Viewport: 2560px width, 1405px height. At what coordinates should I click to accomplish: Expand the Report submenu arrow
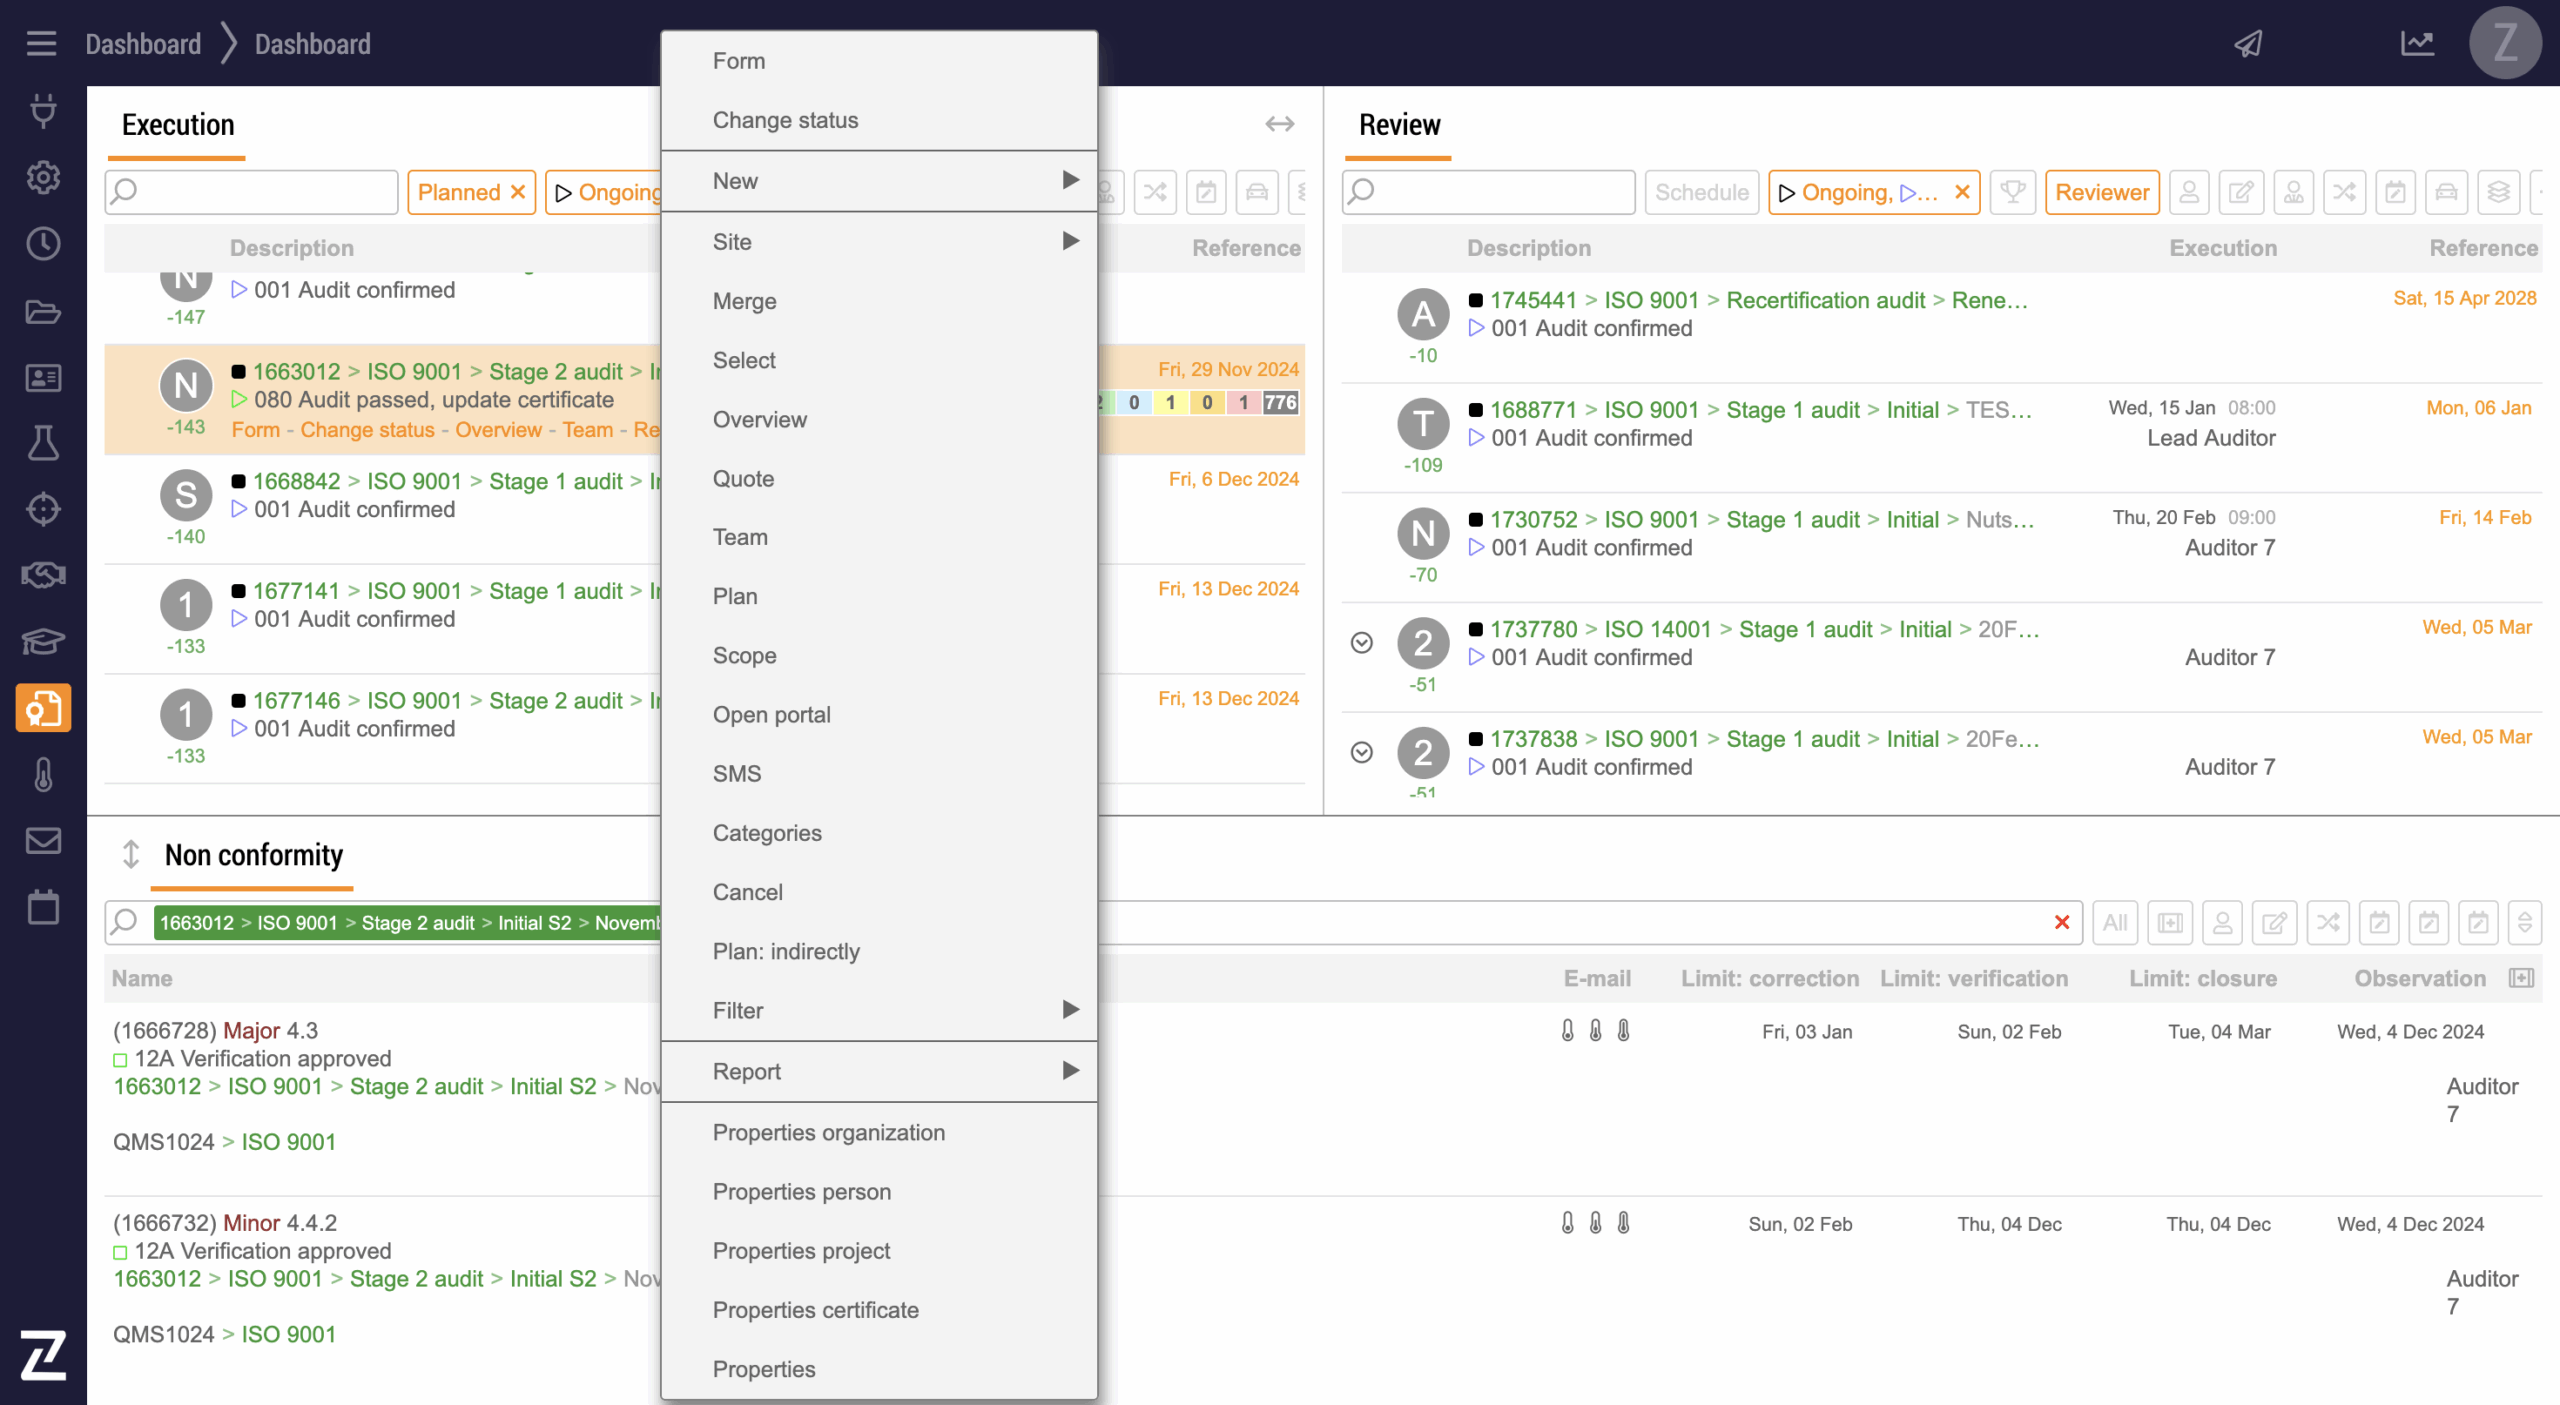tap(1070, 1071)
